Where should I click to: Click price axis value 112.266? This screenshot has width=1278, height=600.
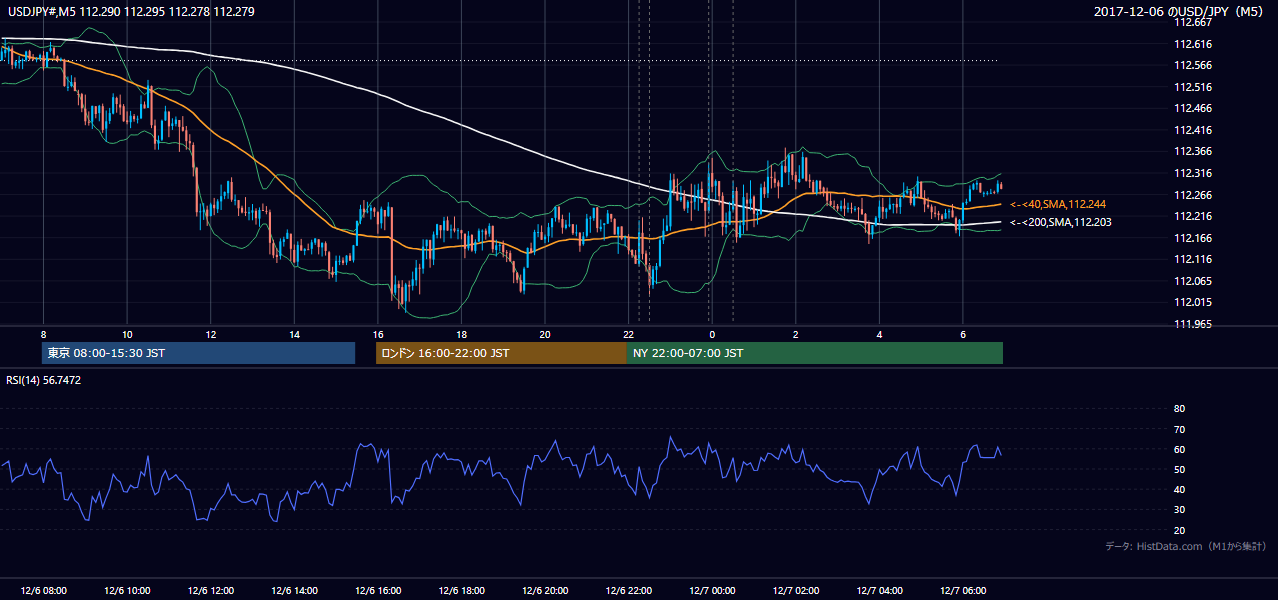pos(1193,195)
